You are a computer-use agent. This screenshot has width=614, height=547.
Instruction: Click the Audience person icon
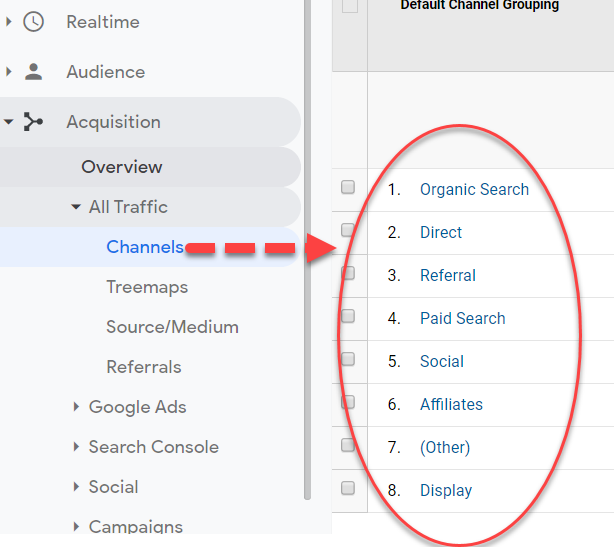point(33,72)
